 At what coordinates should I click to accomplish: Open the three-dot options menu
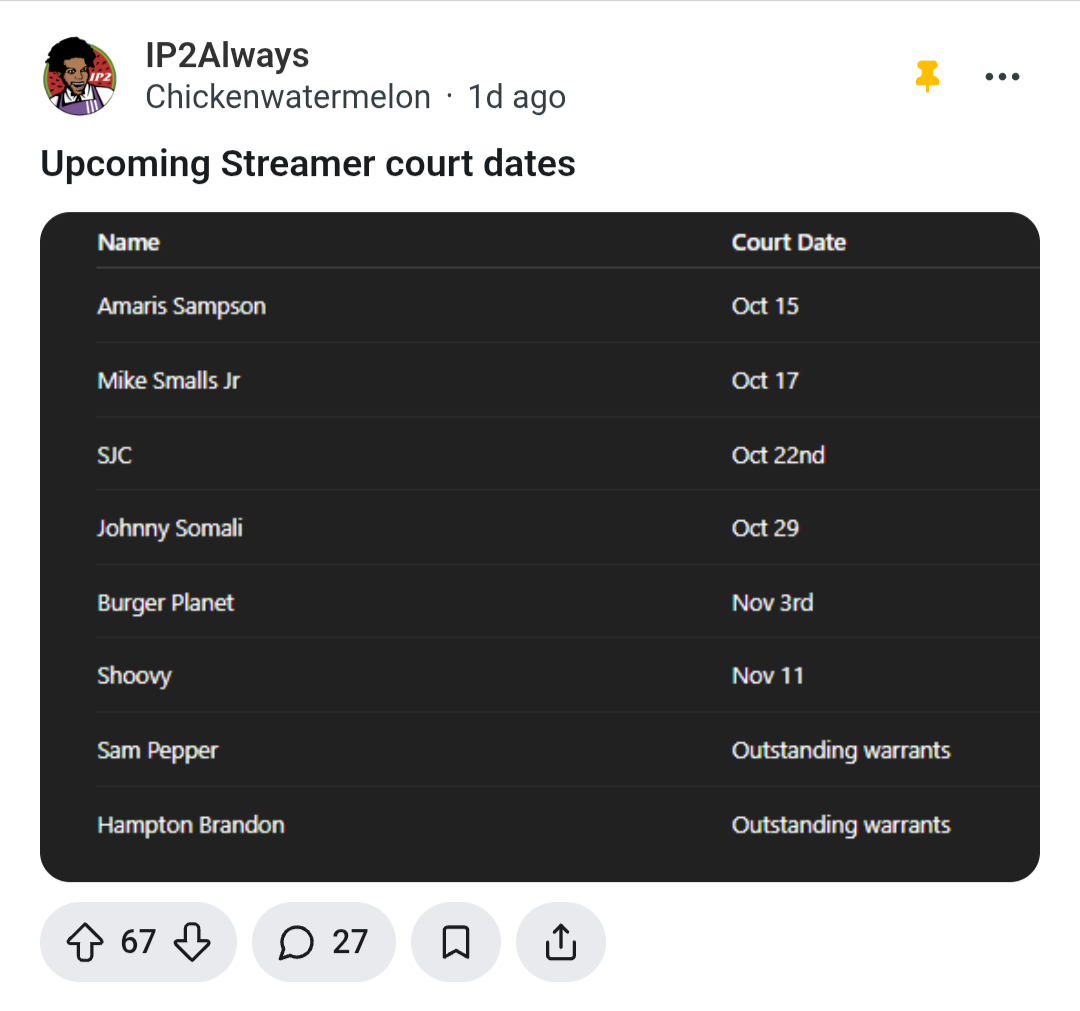click(1002, 76)
